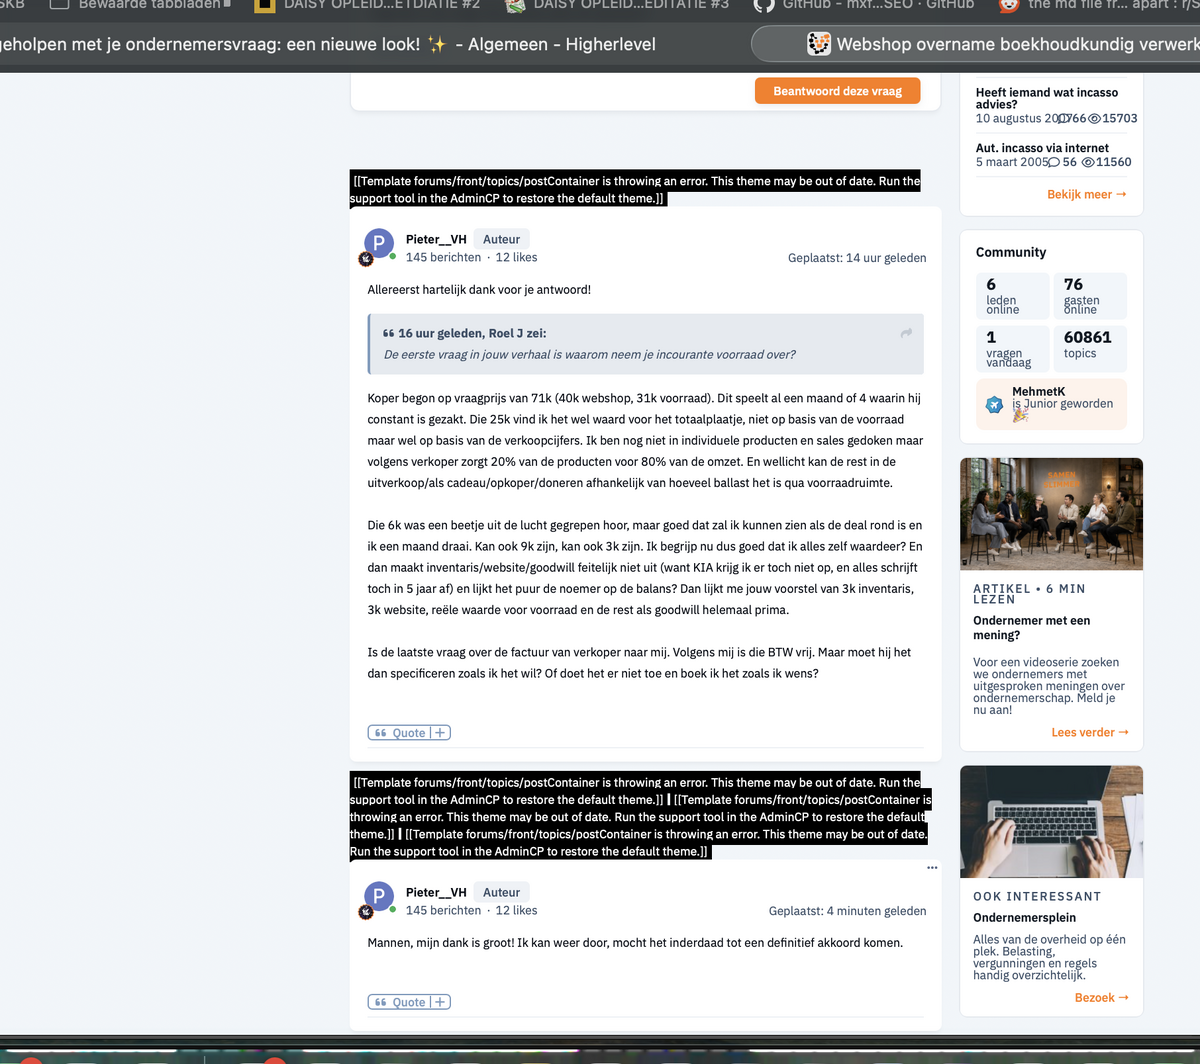
Task: Click the share arrow icon in Roel J quote
Action: pos(906,333)
